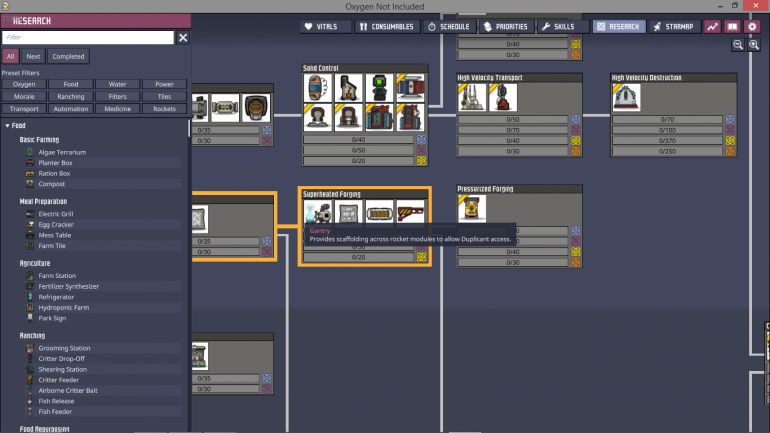Select Hydroponic Farm in the list
The width and height of the screenshot is (770, 433).
click(103, 307)
